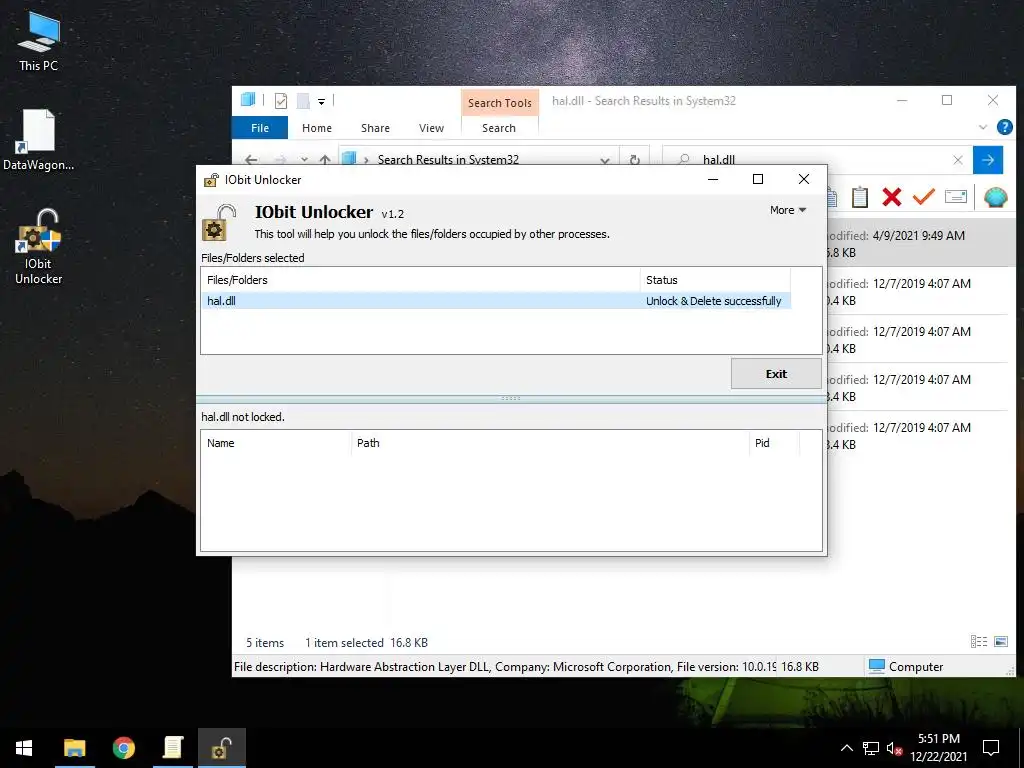Open the clock showing 5:51 PM
The width and height of the screenshot is (1024, 768).
click(938, 748)
